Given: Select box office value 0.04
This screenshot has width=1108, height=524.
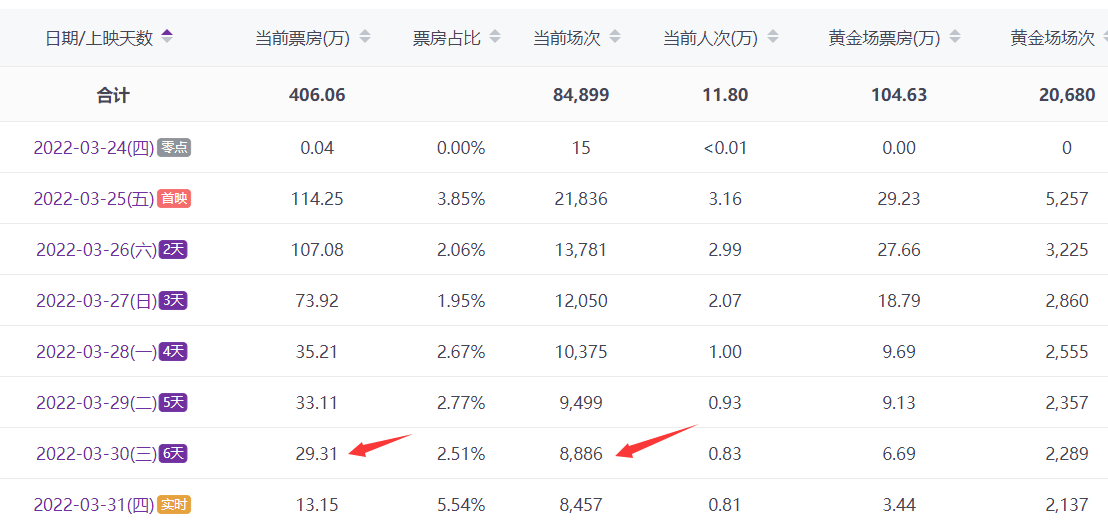Looking at the screenshot, I should (x=317, y=148).
